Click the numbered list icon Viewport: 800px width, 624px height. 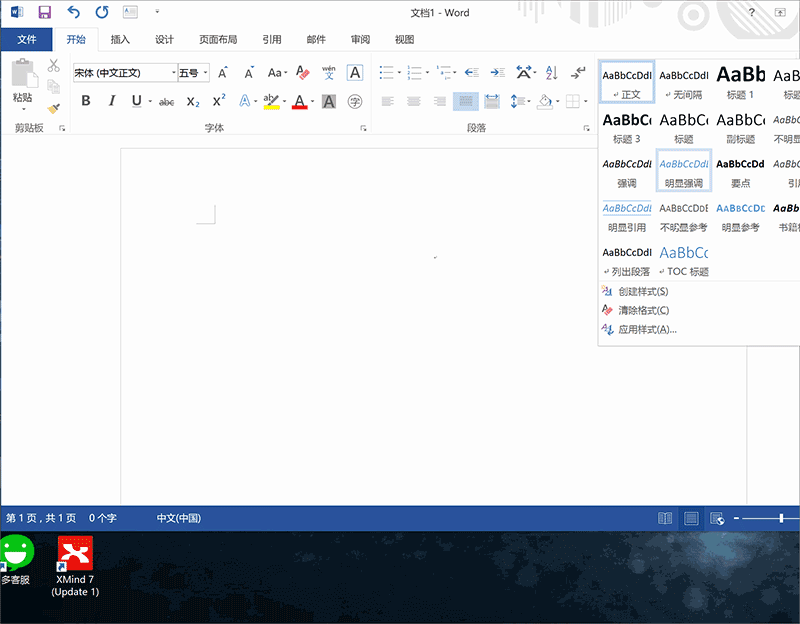tap(415, 72)
